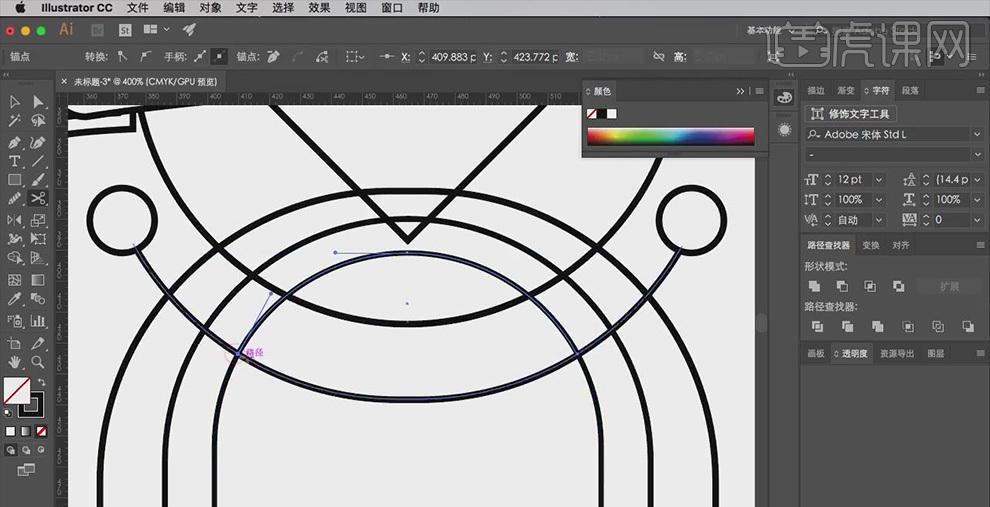This screenshot has width=990, height=507.
Task: Select the Selection (black arrow) tool
Action: [15, 102]
